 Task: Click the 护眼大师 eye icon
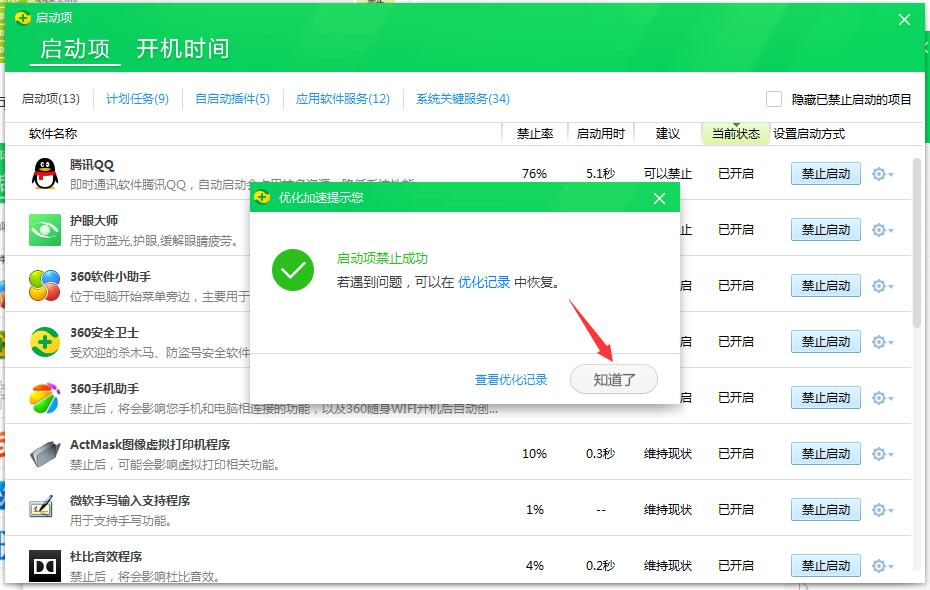(x=45, y=230)
